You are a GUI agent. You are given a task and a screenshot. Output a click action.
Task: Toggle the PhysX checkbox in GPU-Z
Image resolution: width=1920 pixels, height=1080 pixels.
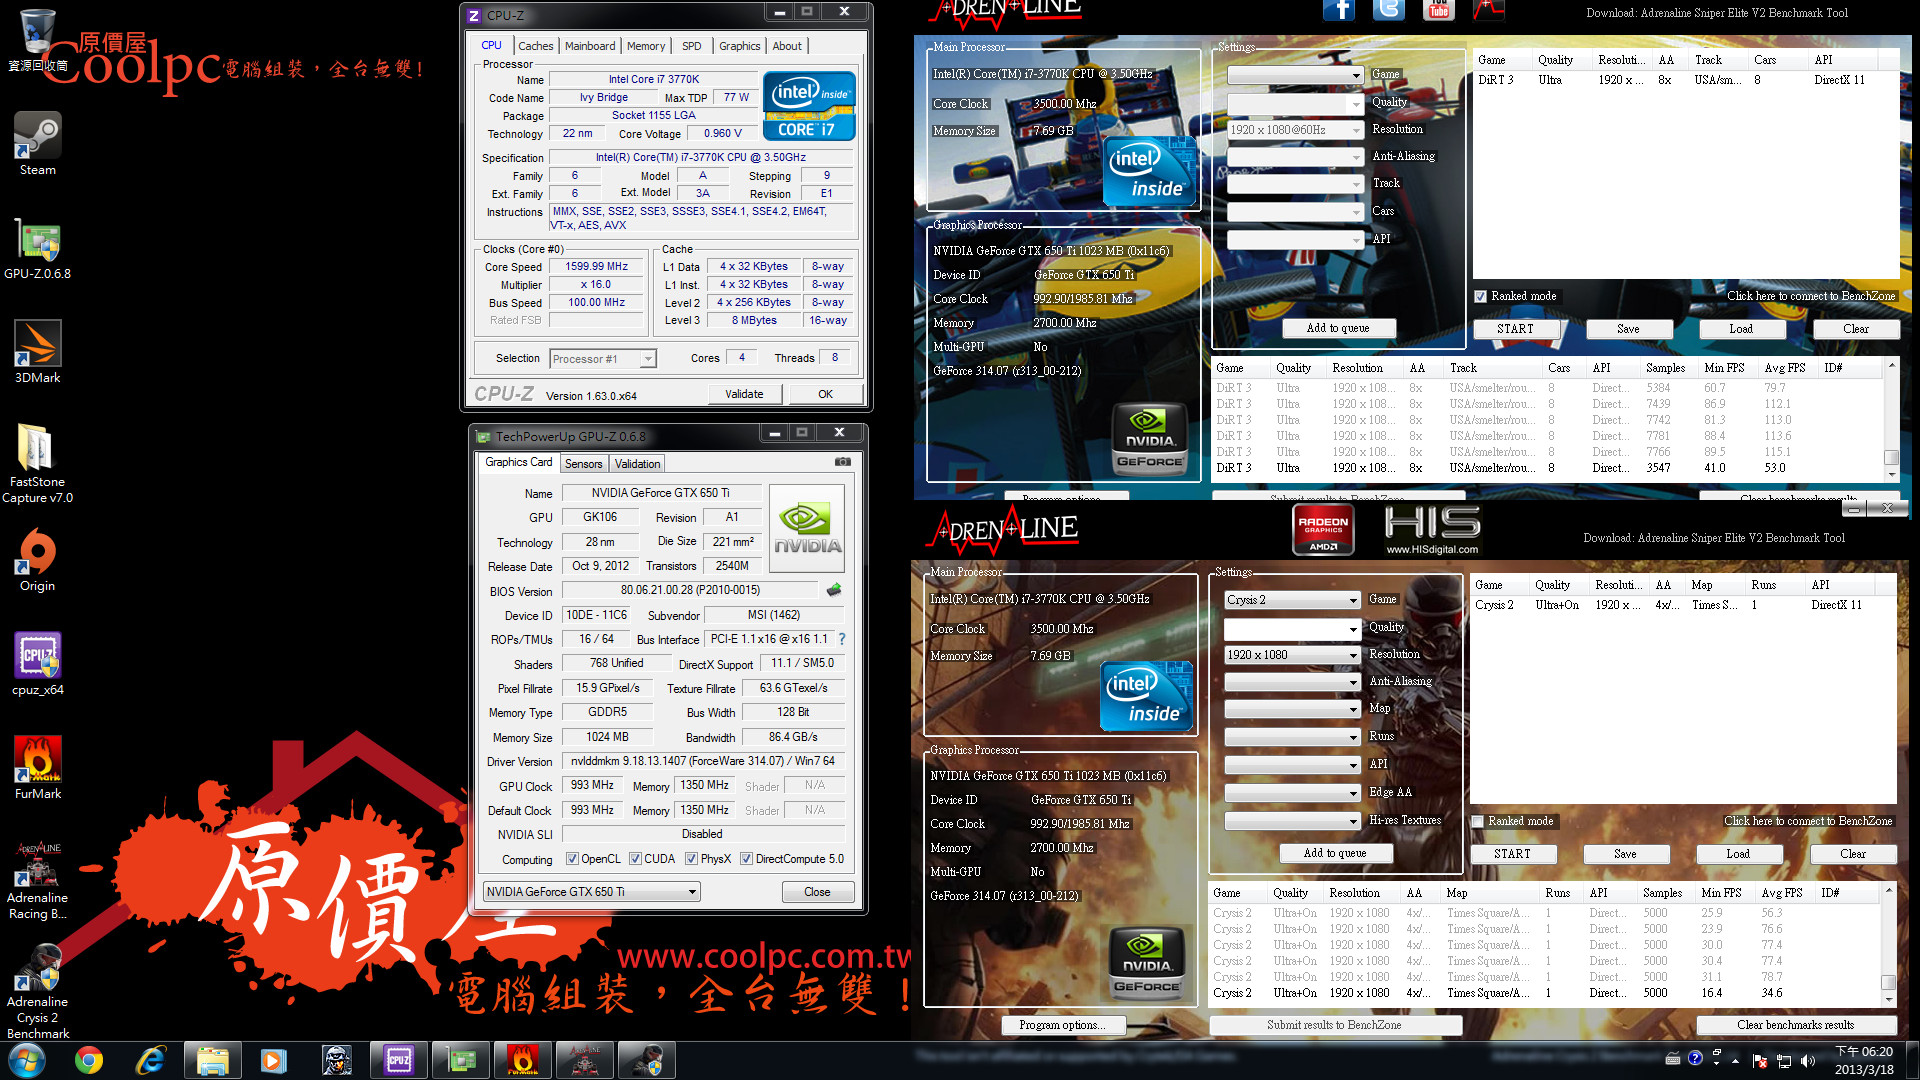coord(691,859)
